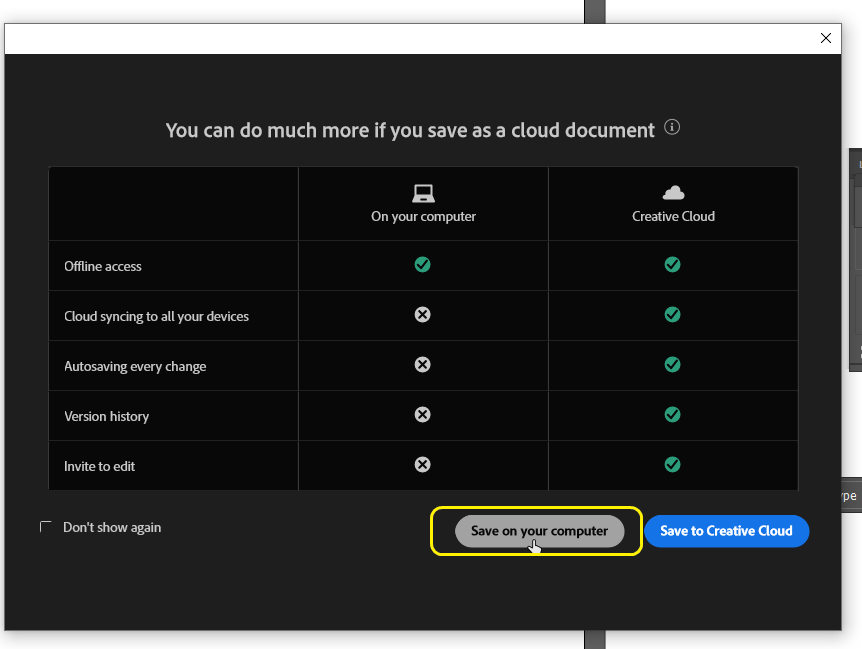Click the Invite to edit checkmark under Creative Cloud
Image resolution: width=862 pixels, height=649 pixels.
(x=672, y=464)
